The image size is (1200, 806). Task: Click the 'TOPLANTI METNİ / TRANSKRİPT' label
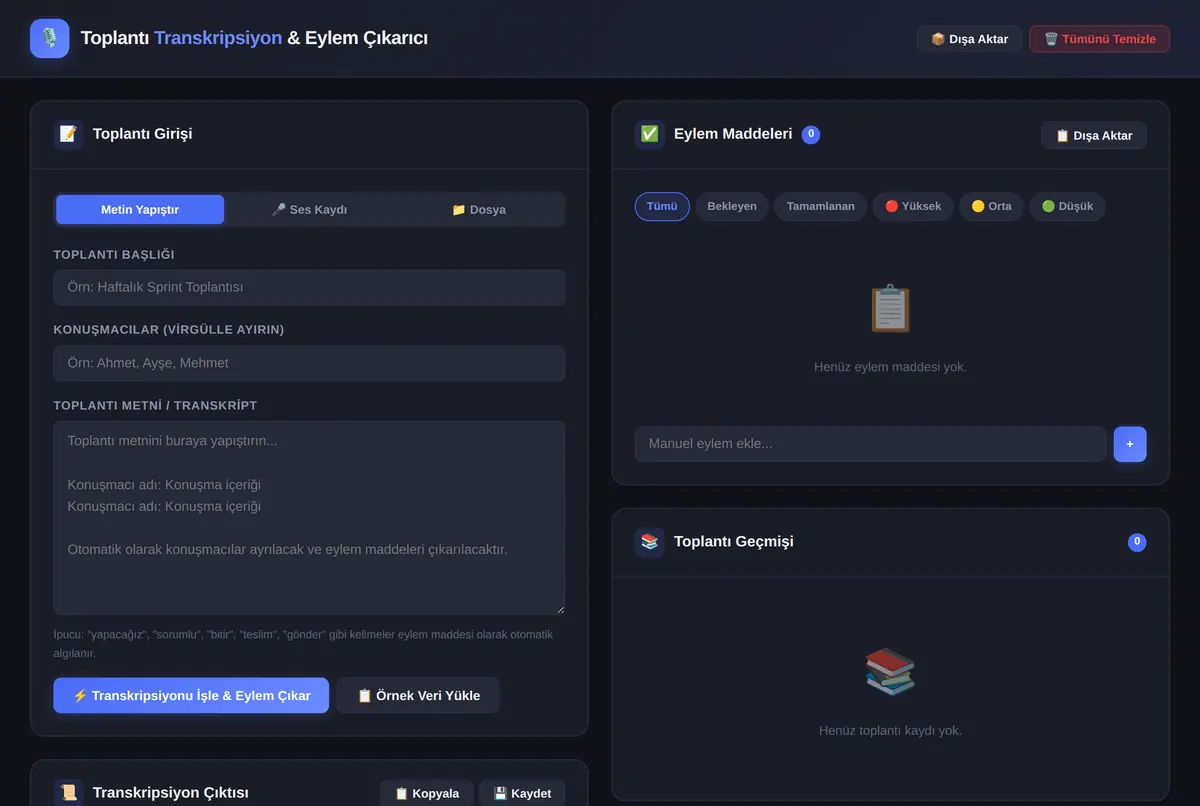pos(155,405)
